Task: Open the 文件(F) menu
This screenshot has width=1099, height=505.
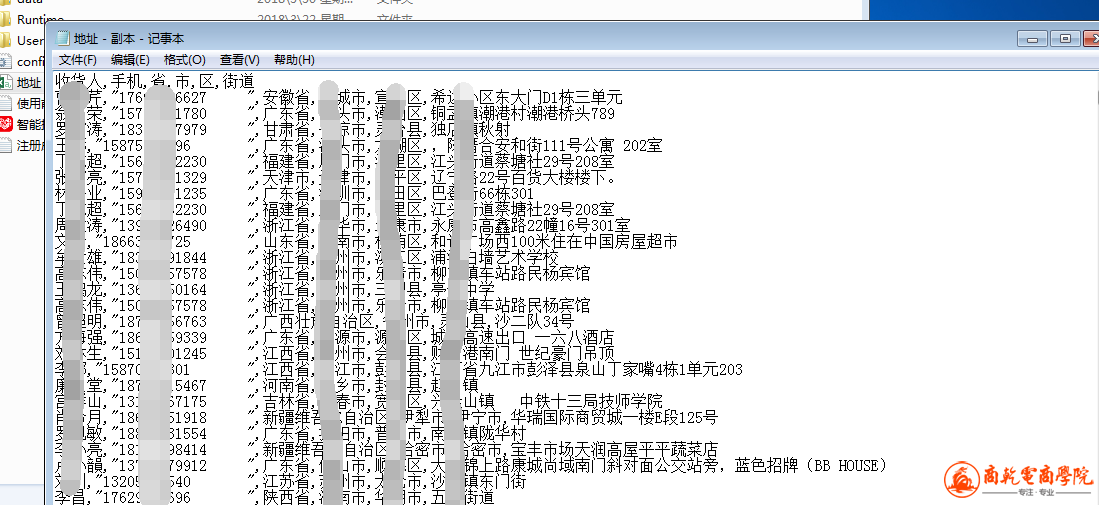Action: [78, 60]
